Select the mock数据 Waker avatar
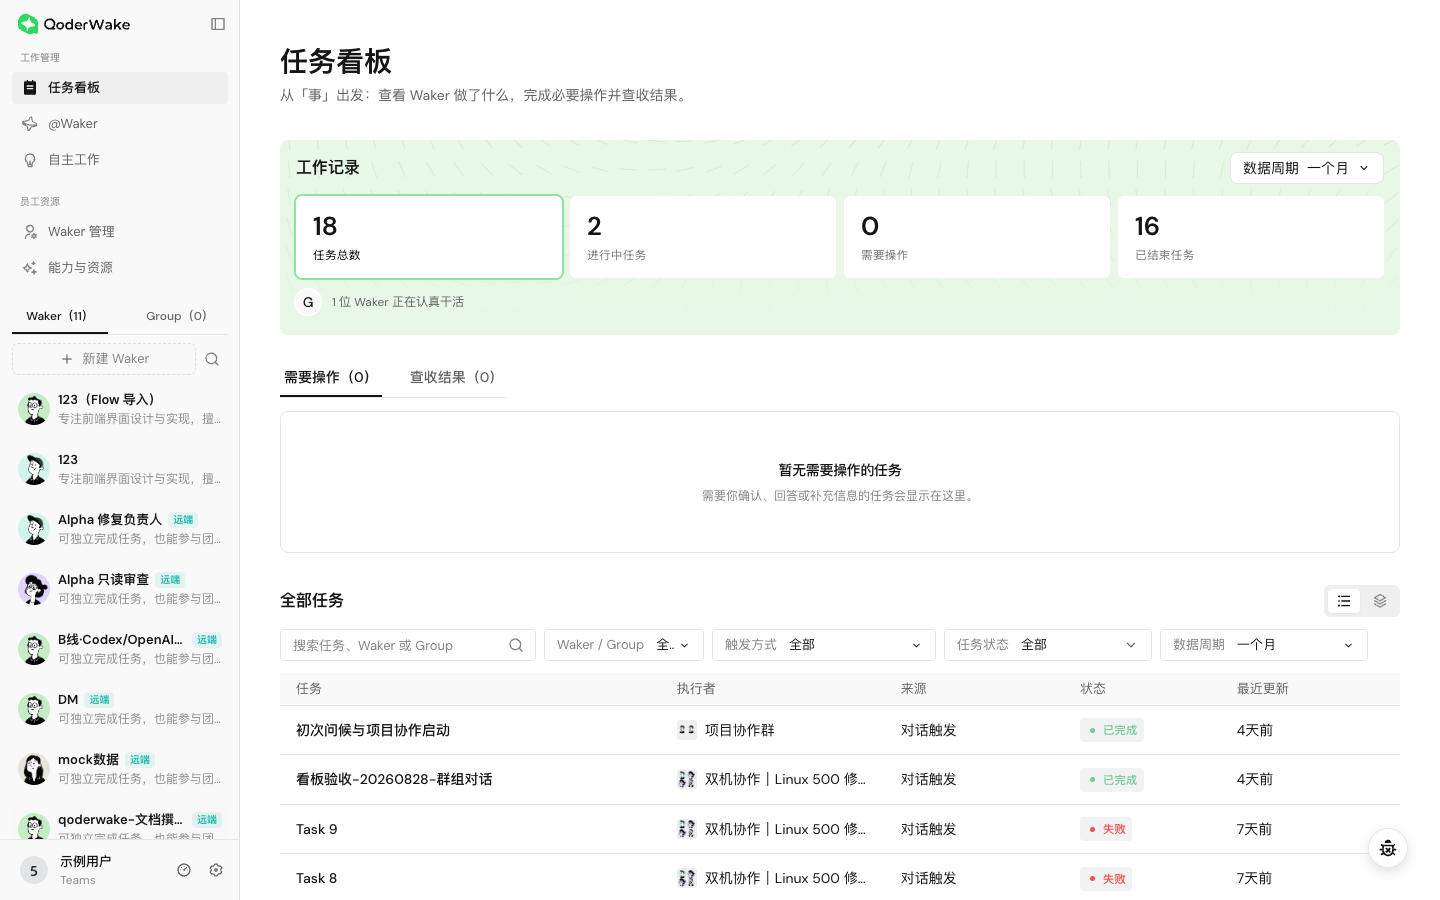The width and height of the screenshot is (1440, 900). pos(34,769)
